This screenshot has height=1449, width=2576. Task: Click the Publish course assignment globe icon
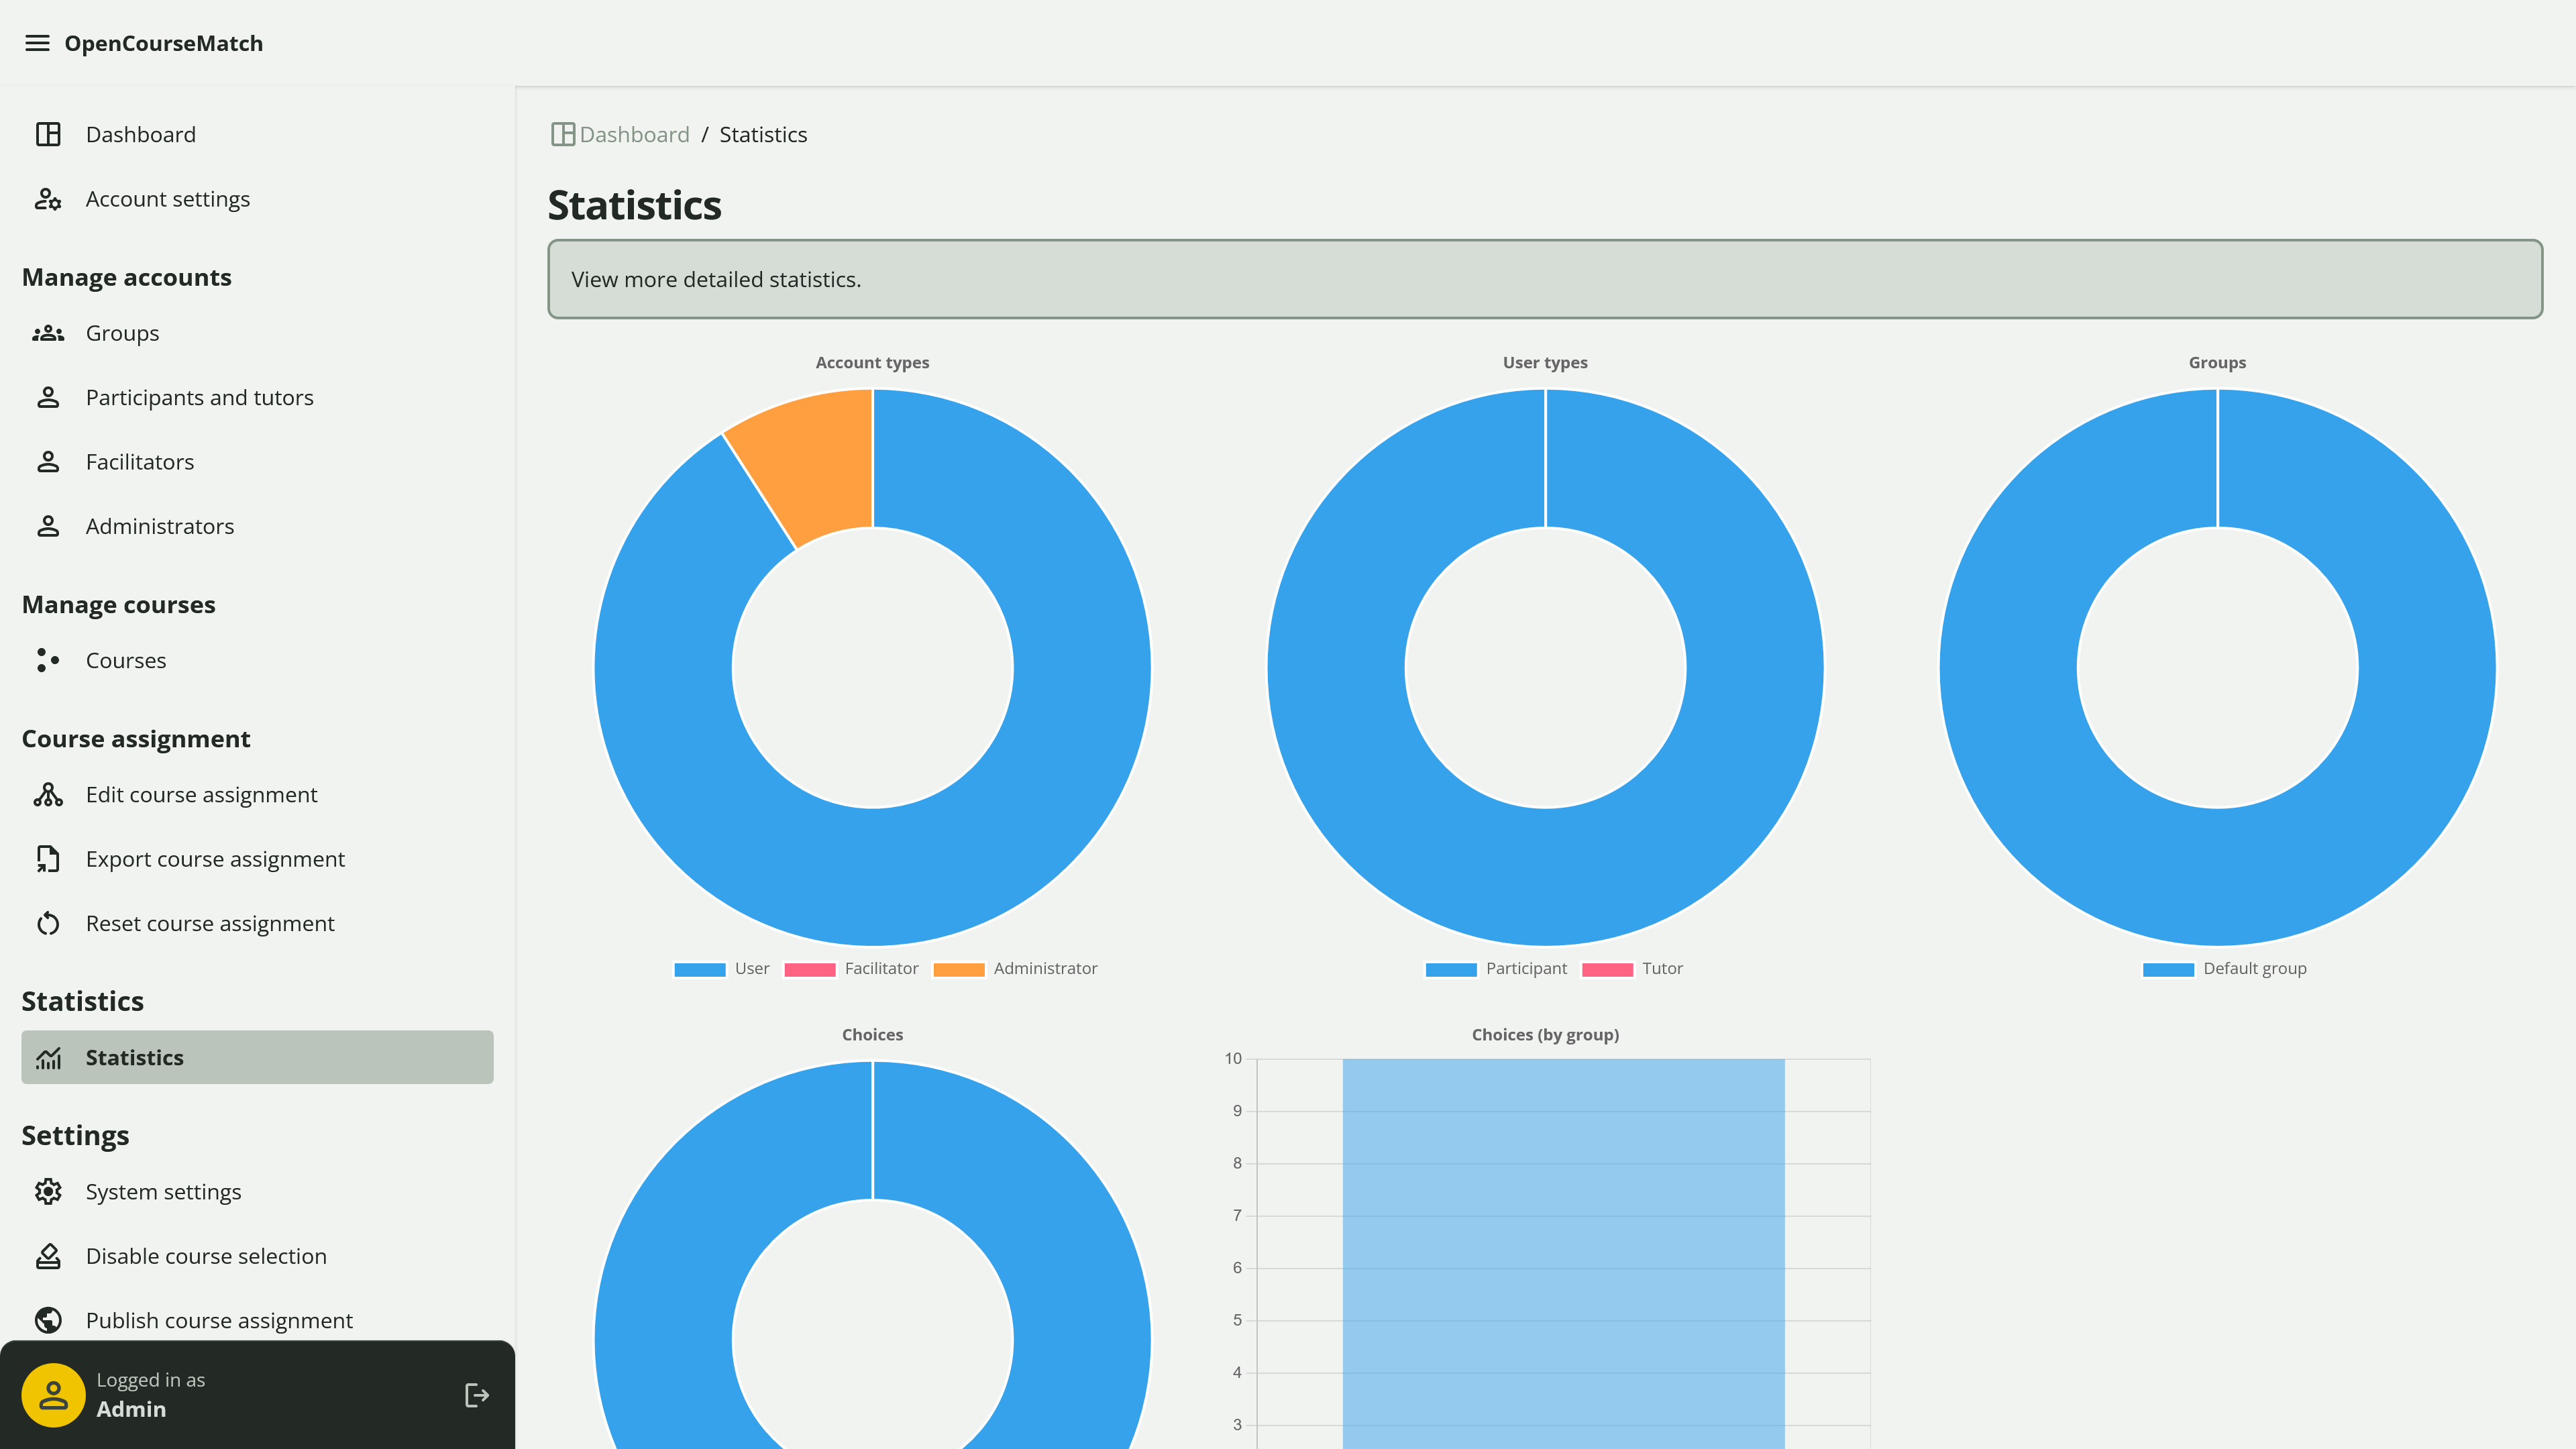click(x=48, y=1320)
